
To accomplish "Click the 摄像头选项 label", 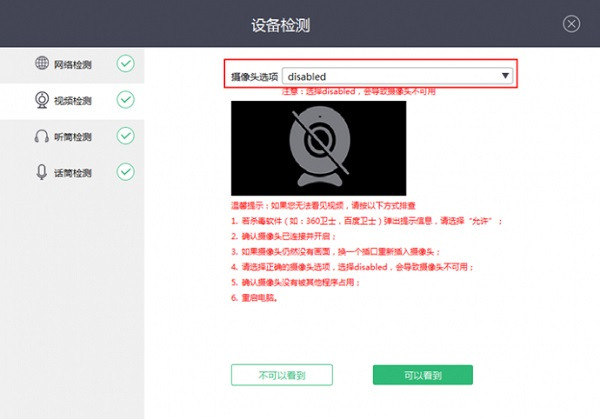I will click(x=255, y=76).
